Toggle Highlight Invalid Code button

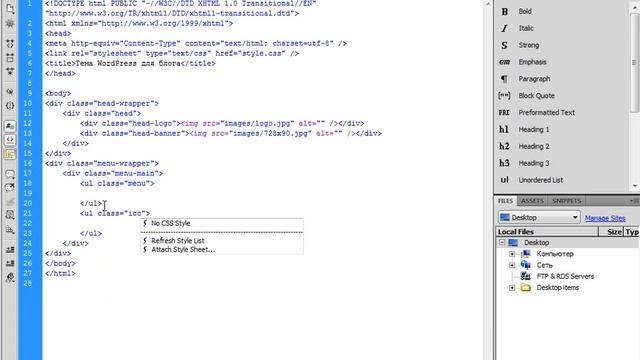[10, 140]
